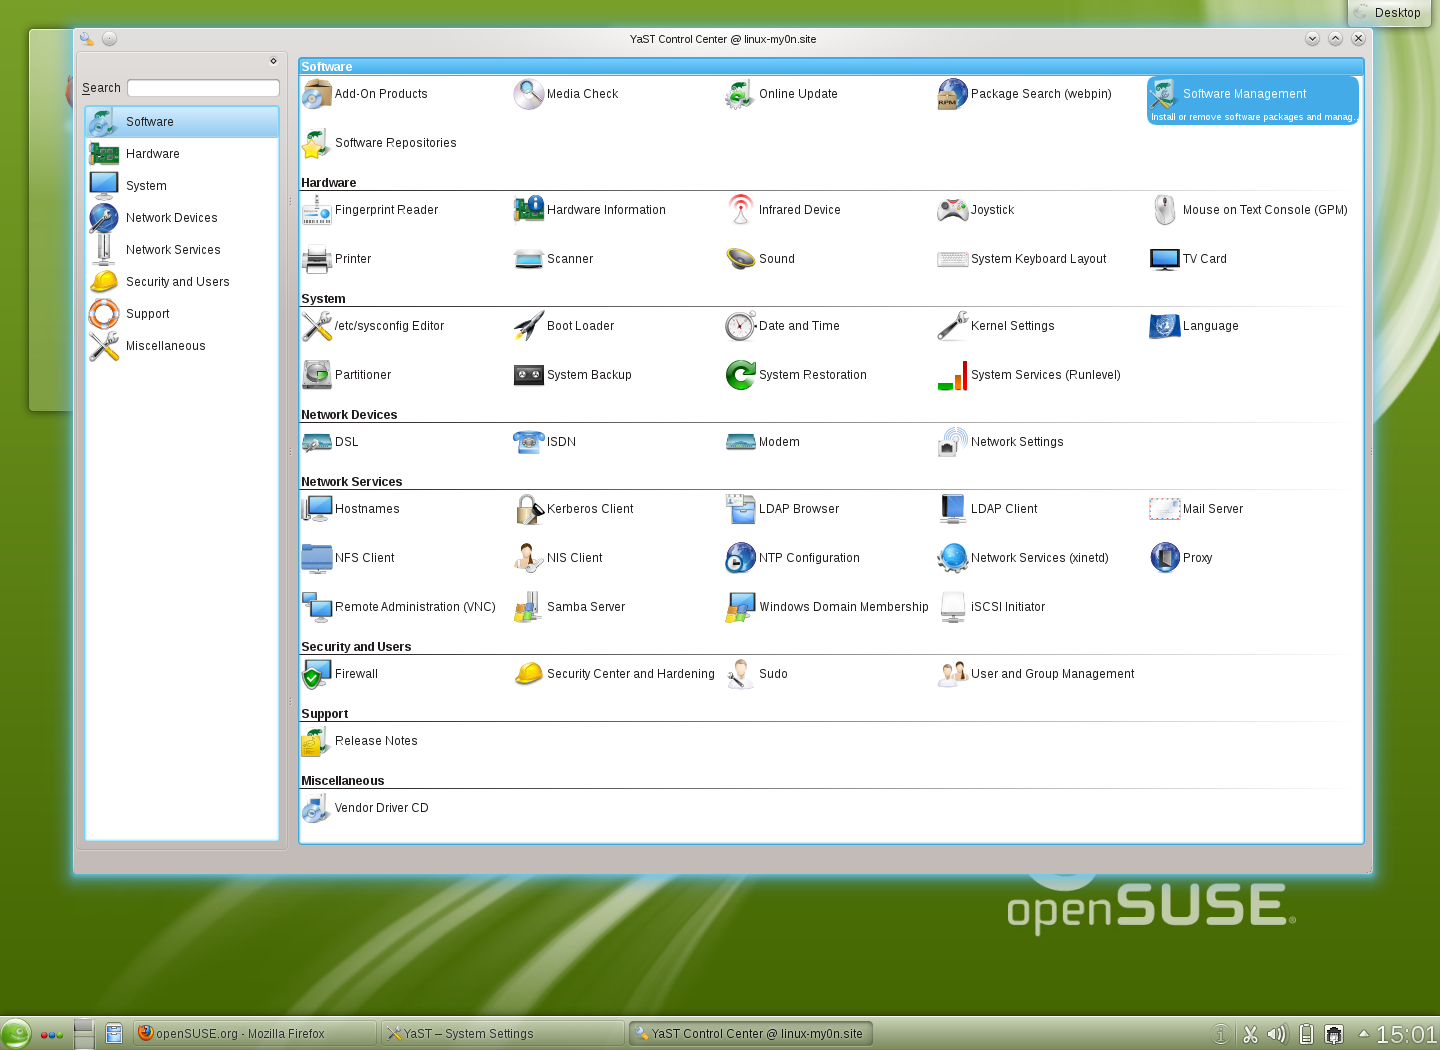Switch to YaST System Settings taskbar entry
Viewport: 1440px width, 1050px height.
click(x=503, y=1033)
